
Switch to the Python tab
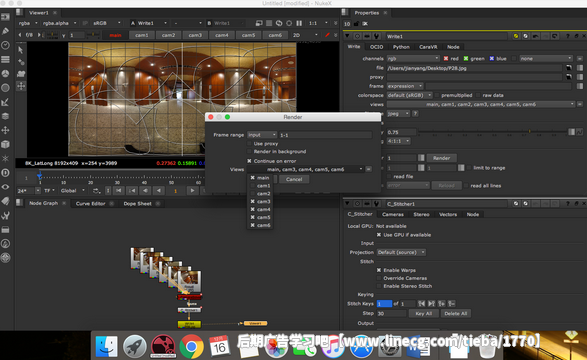click(x=401, y=47)
